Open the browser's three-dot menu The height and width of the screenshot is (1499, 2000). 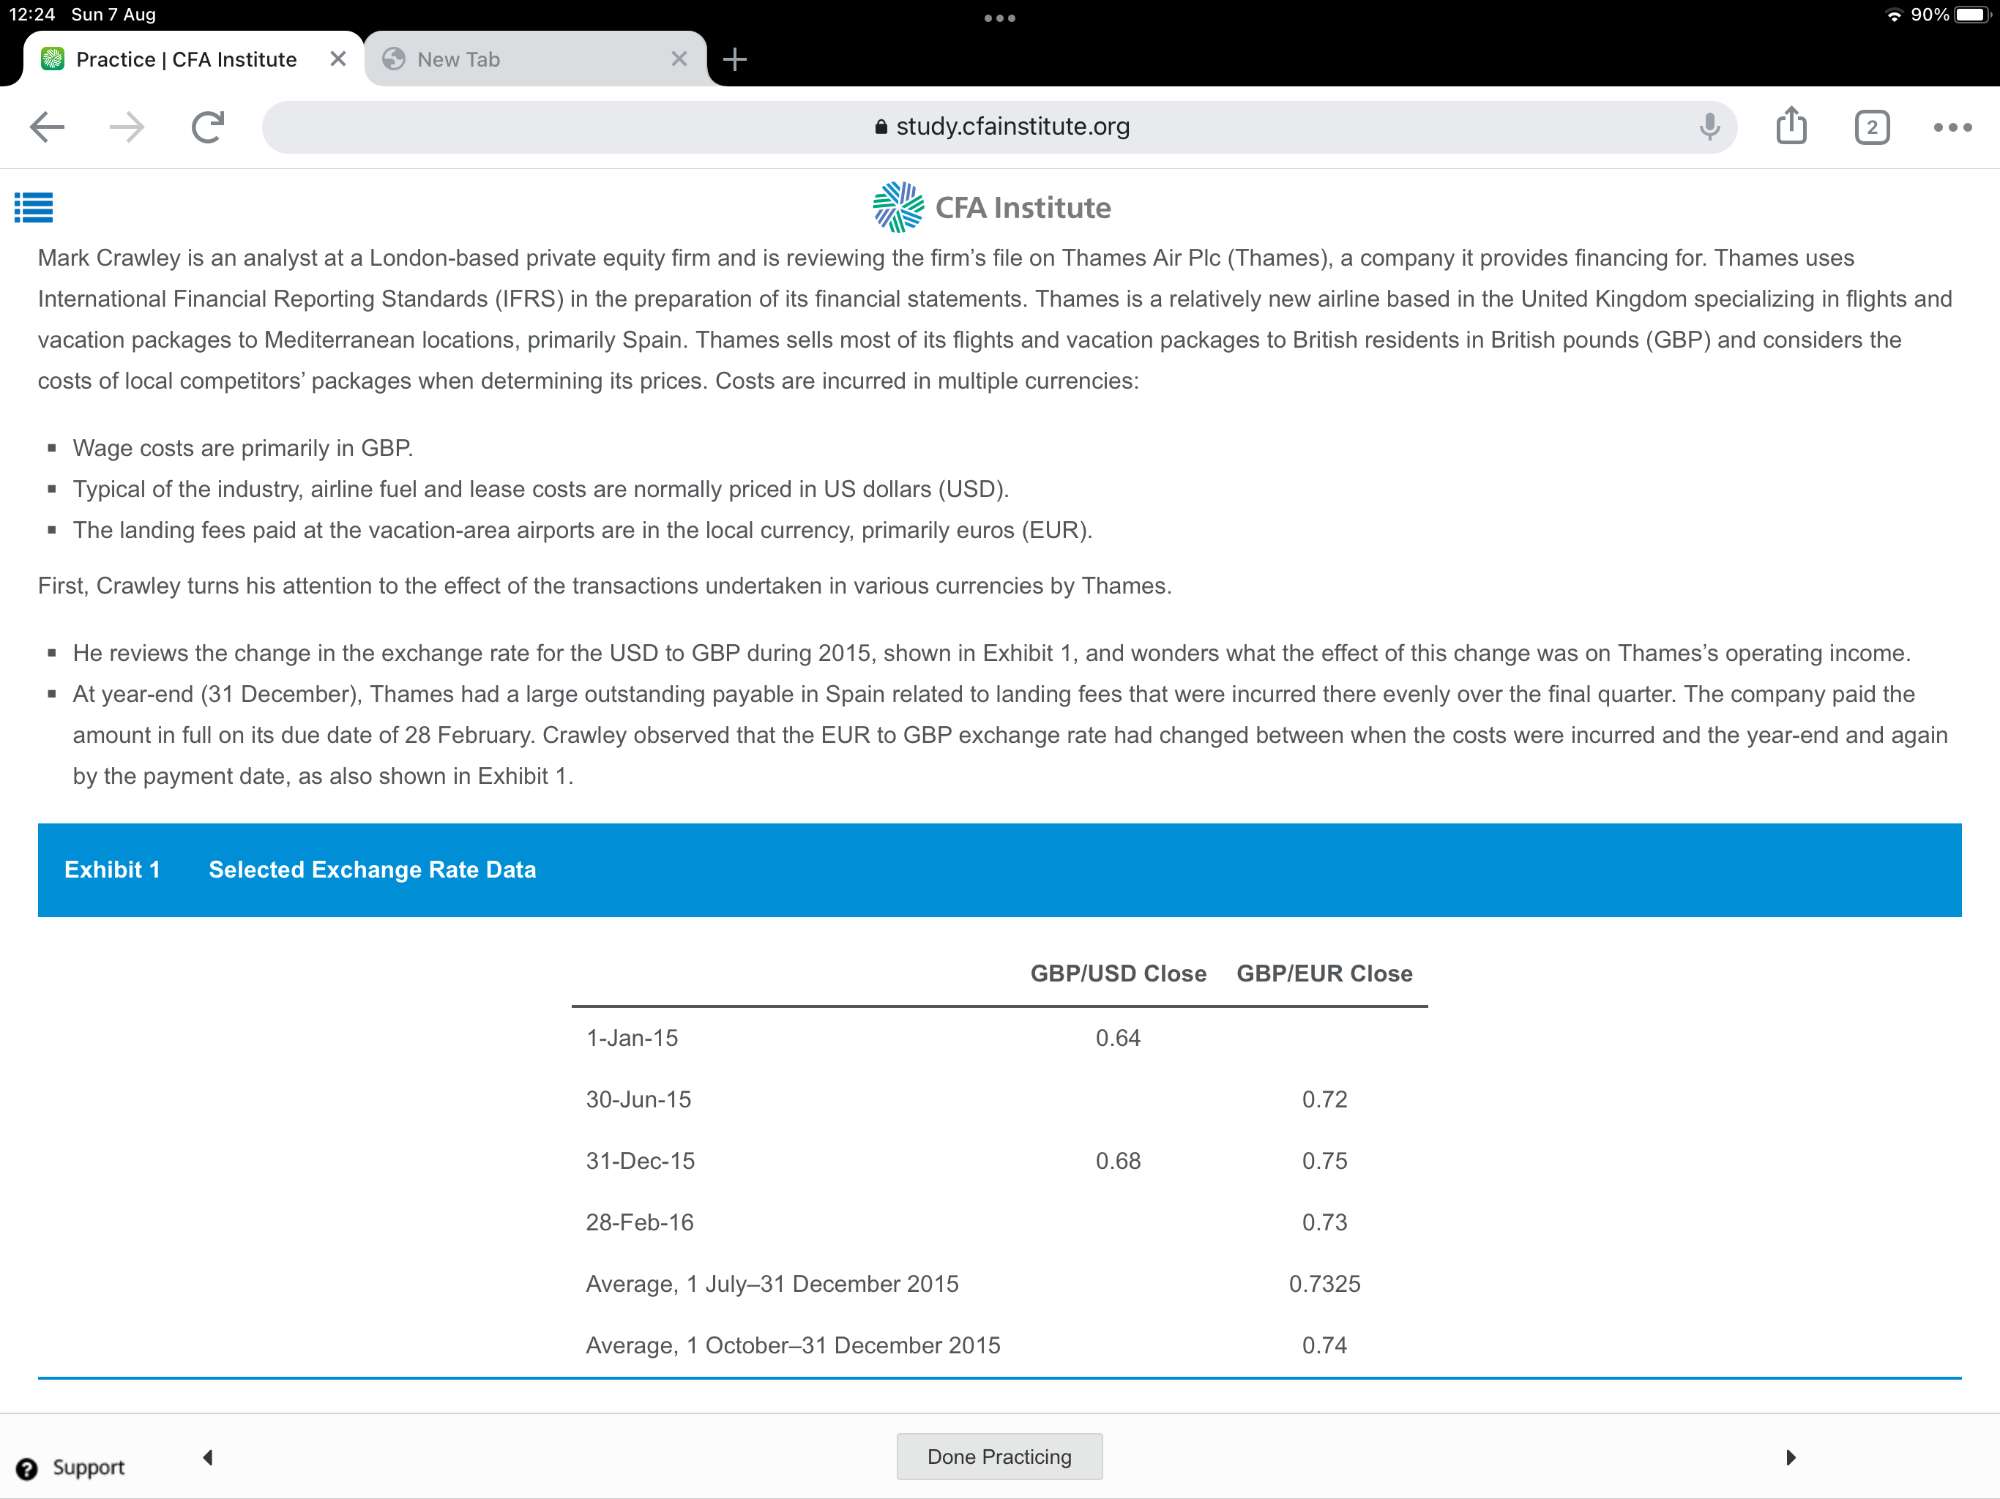click(1952, 127)
